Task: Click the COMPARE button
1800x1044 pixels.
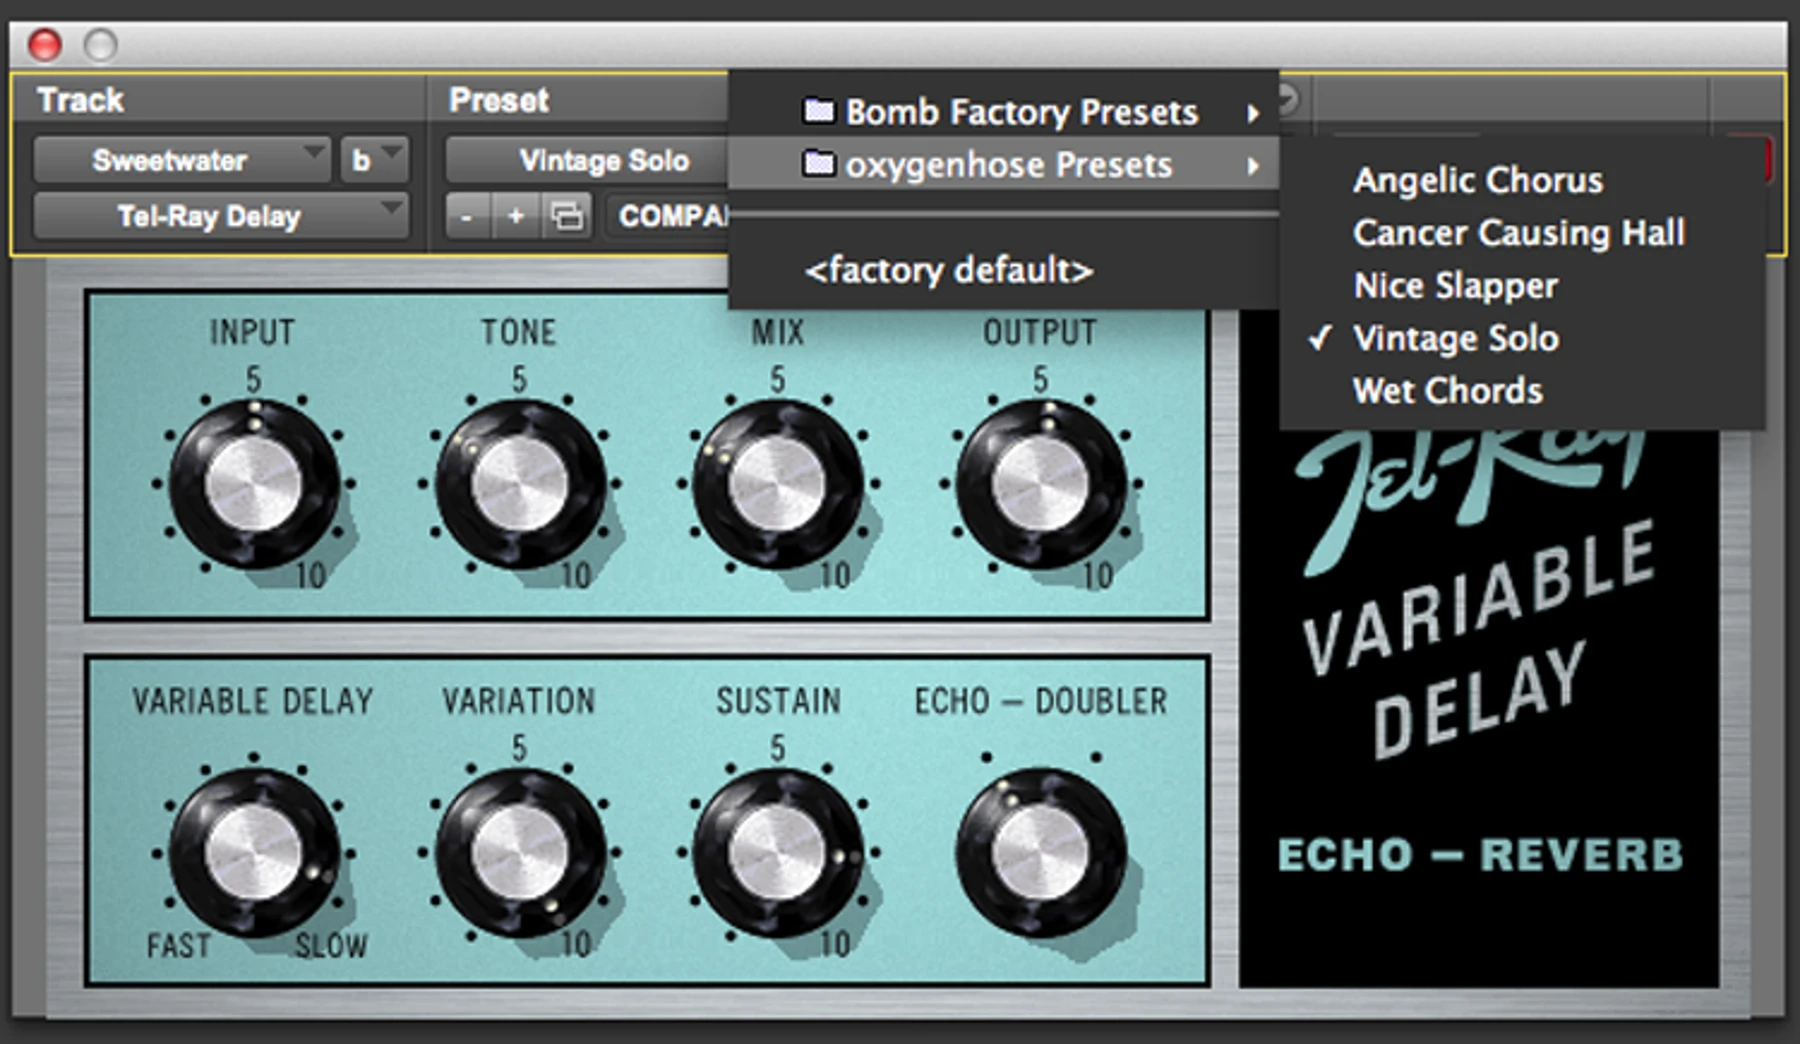Action: pos(668,216)
